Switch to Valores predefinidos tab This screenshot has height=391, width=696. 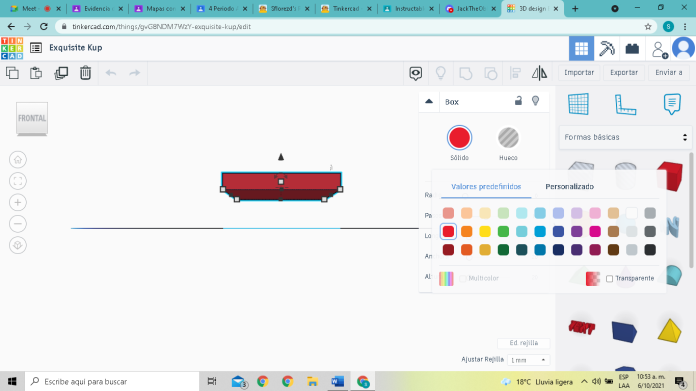click(486, 187)
